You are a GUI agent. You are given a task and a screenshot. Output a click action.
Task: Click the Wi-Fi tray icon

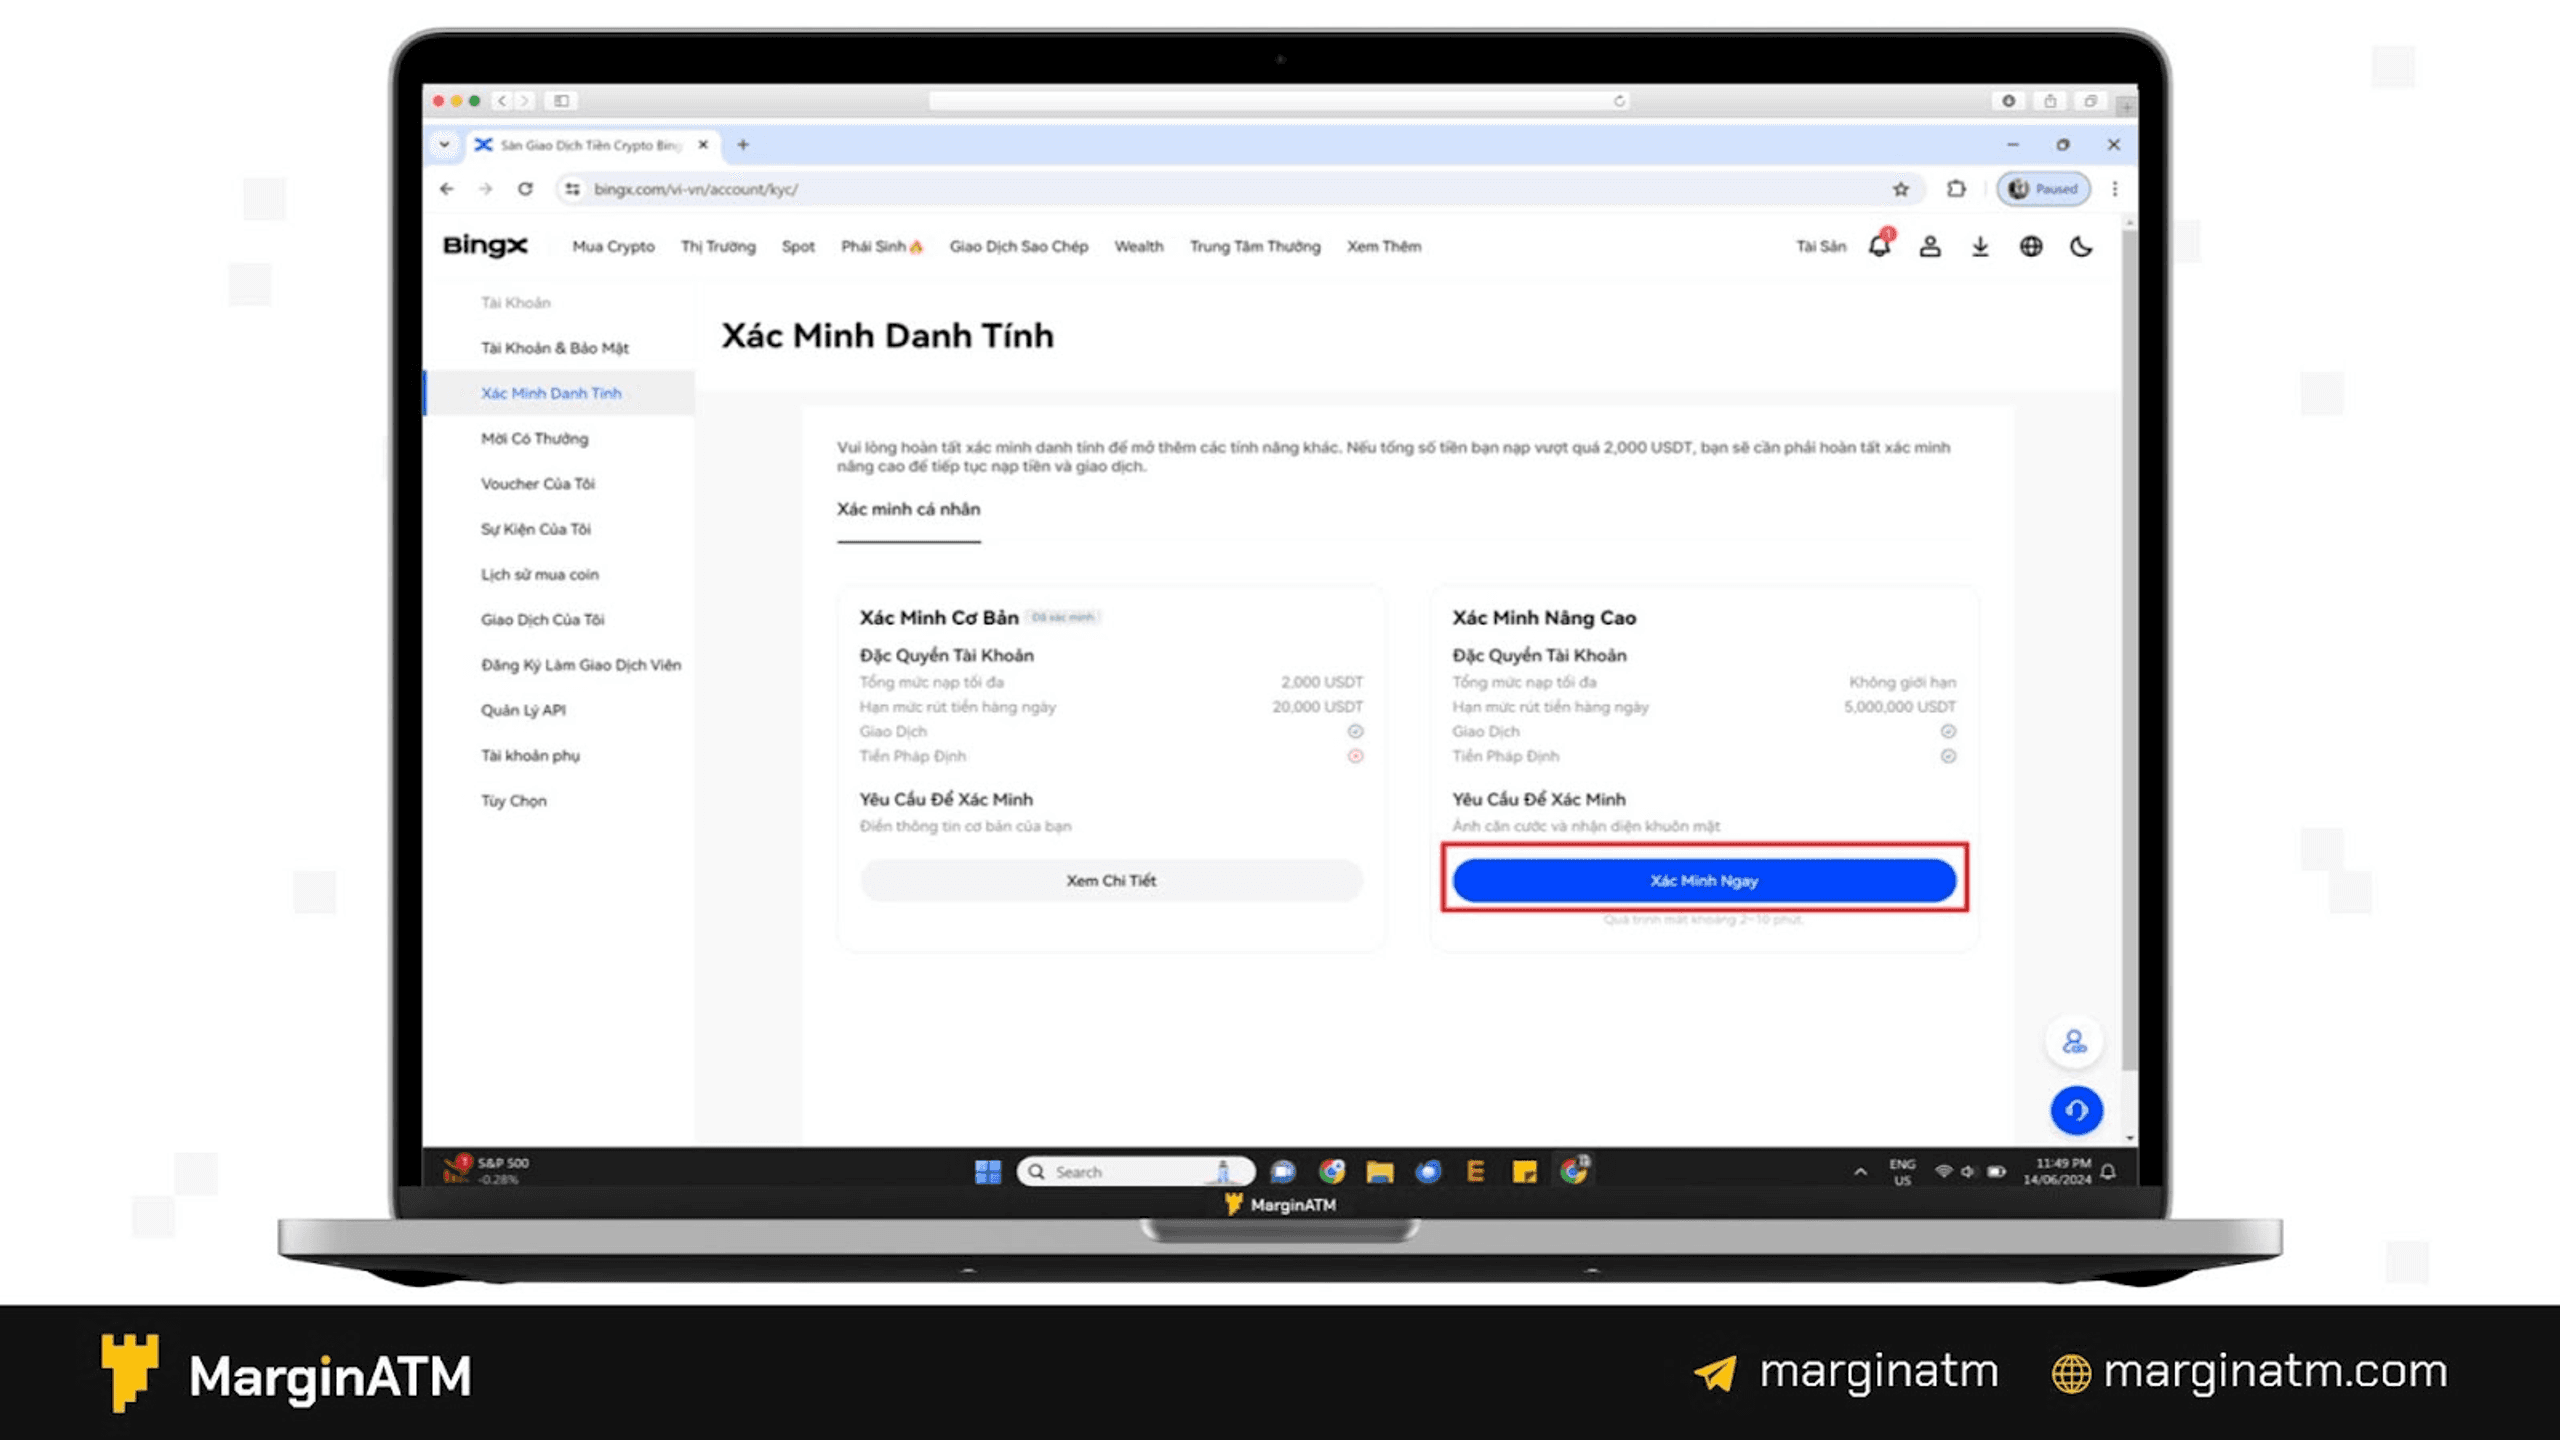1943,1171
